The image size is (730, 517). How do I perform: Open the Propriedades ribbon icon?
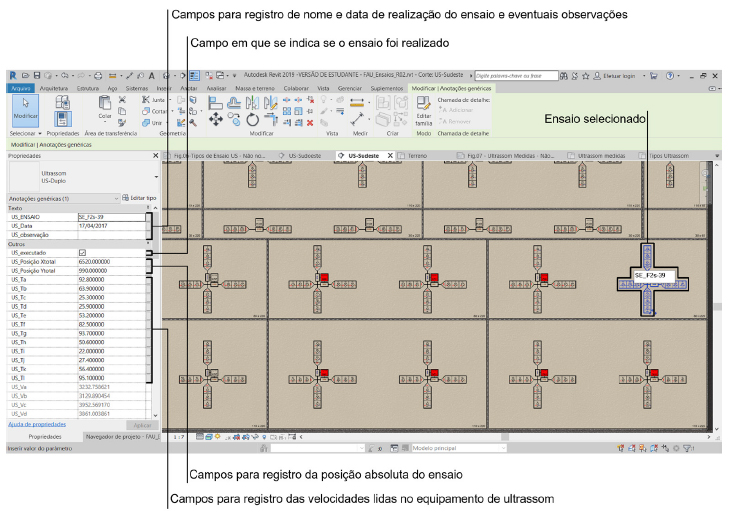(x=62, y=108)
